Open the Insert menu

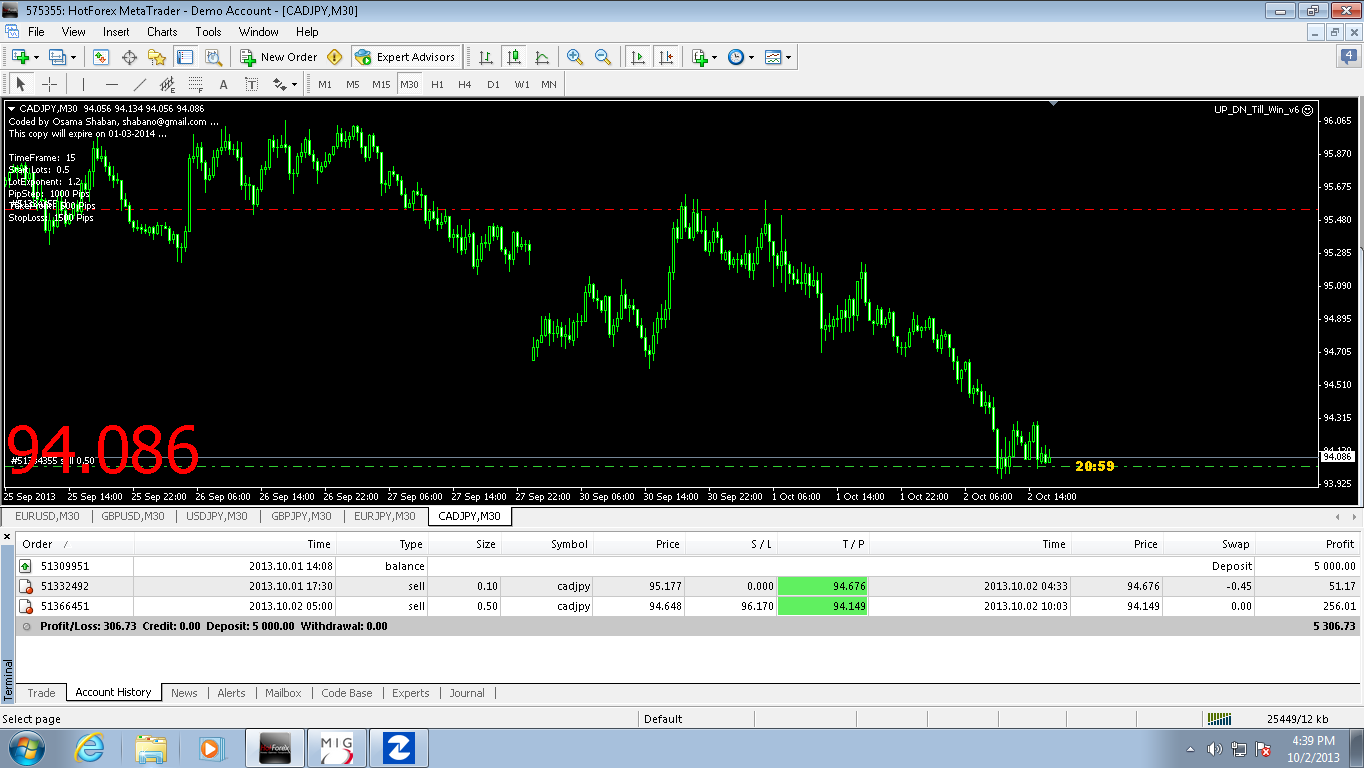(x=116, y=32)
